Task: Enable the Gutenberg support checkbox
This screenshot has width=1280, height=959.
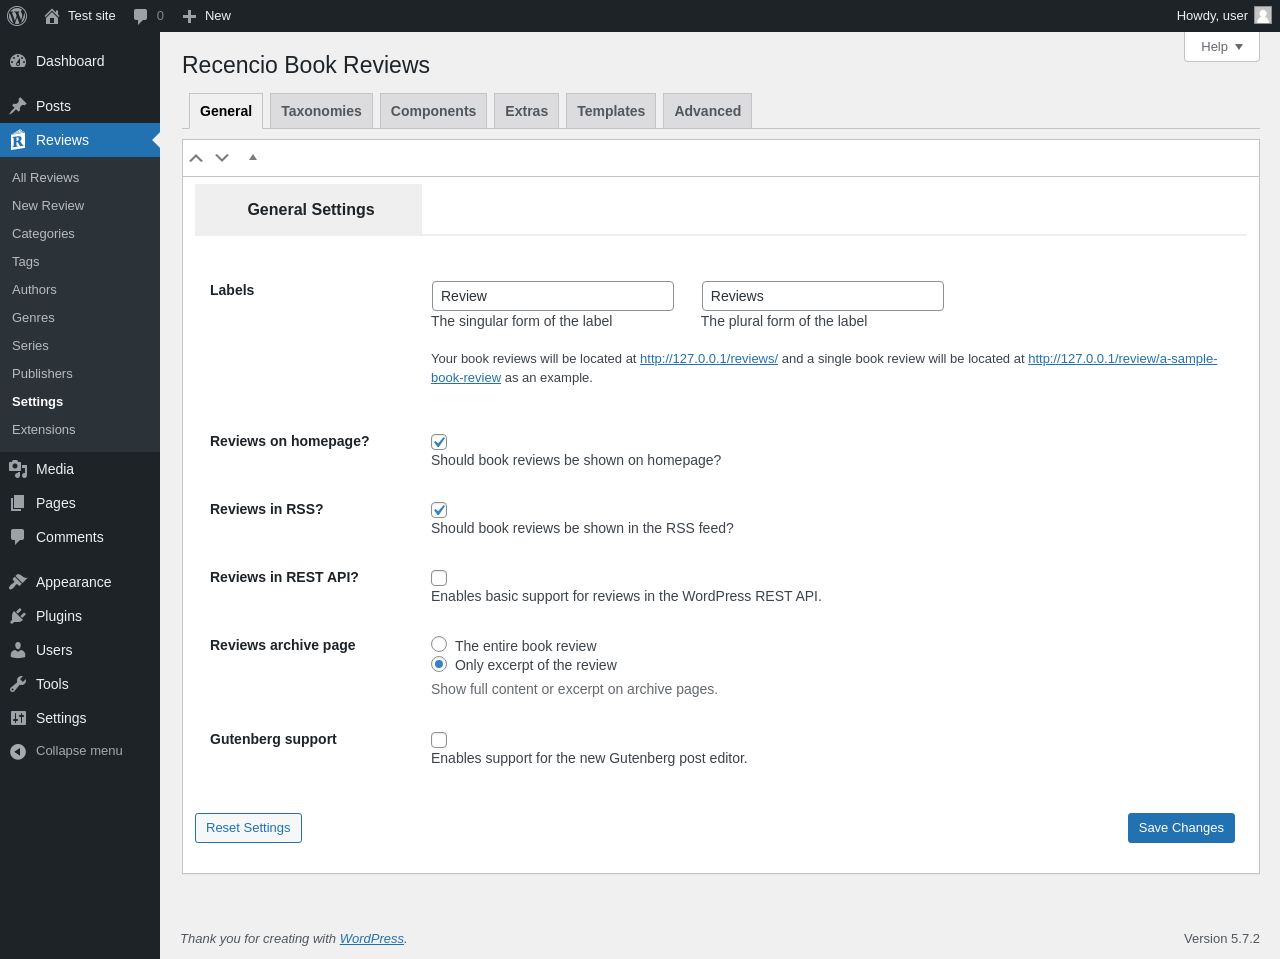Action: [439, 740]
